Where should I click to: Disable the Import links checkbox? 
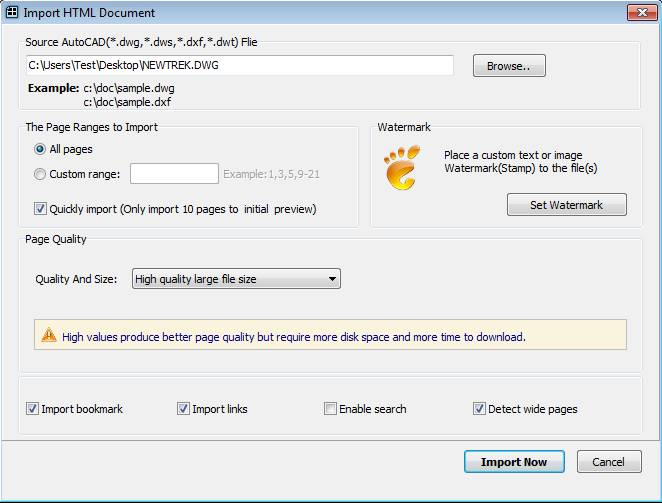[183, 409]
